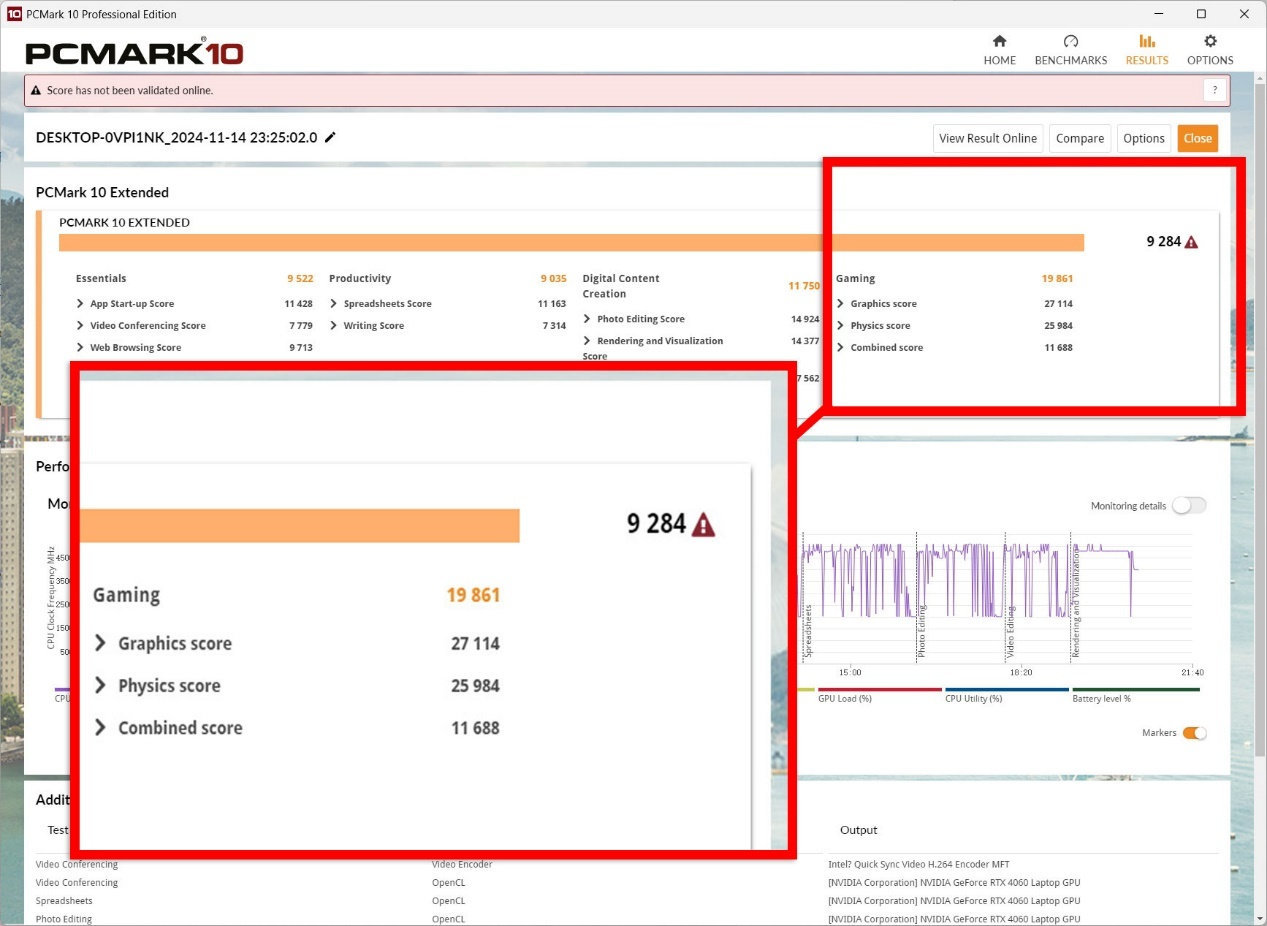Viewport: 1267px width, 926px height.
Task: Click the warning icon beside score 9 284
Action: (1191, 242)
